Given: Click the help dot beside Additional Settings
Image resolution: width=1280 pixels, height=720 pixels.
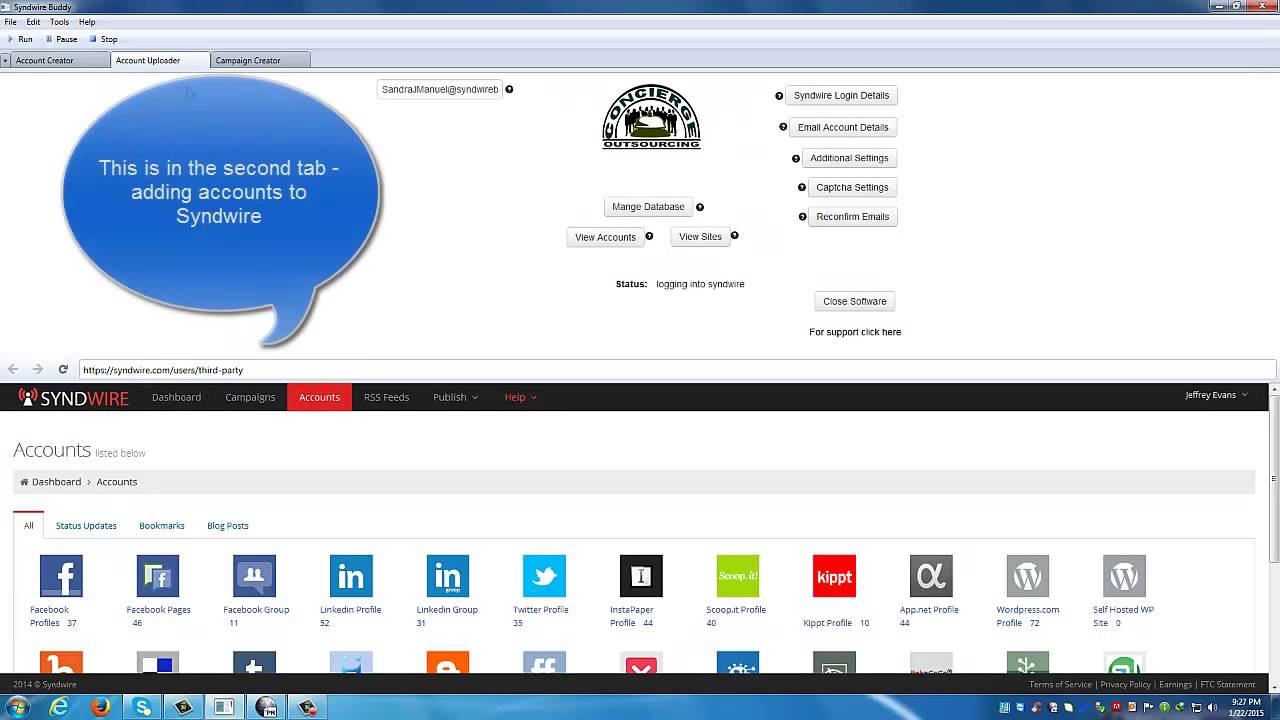Looking at the screenshot, I should (x=796, y=158).
